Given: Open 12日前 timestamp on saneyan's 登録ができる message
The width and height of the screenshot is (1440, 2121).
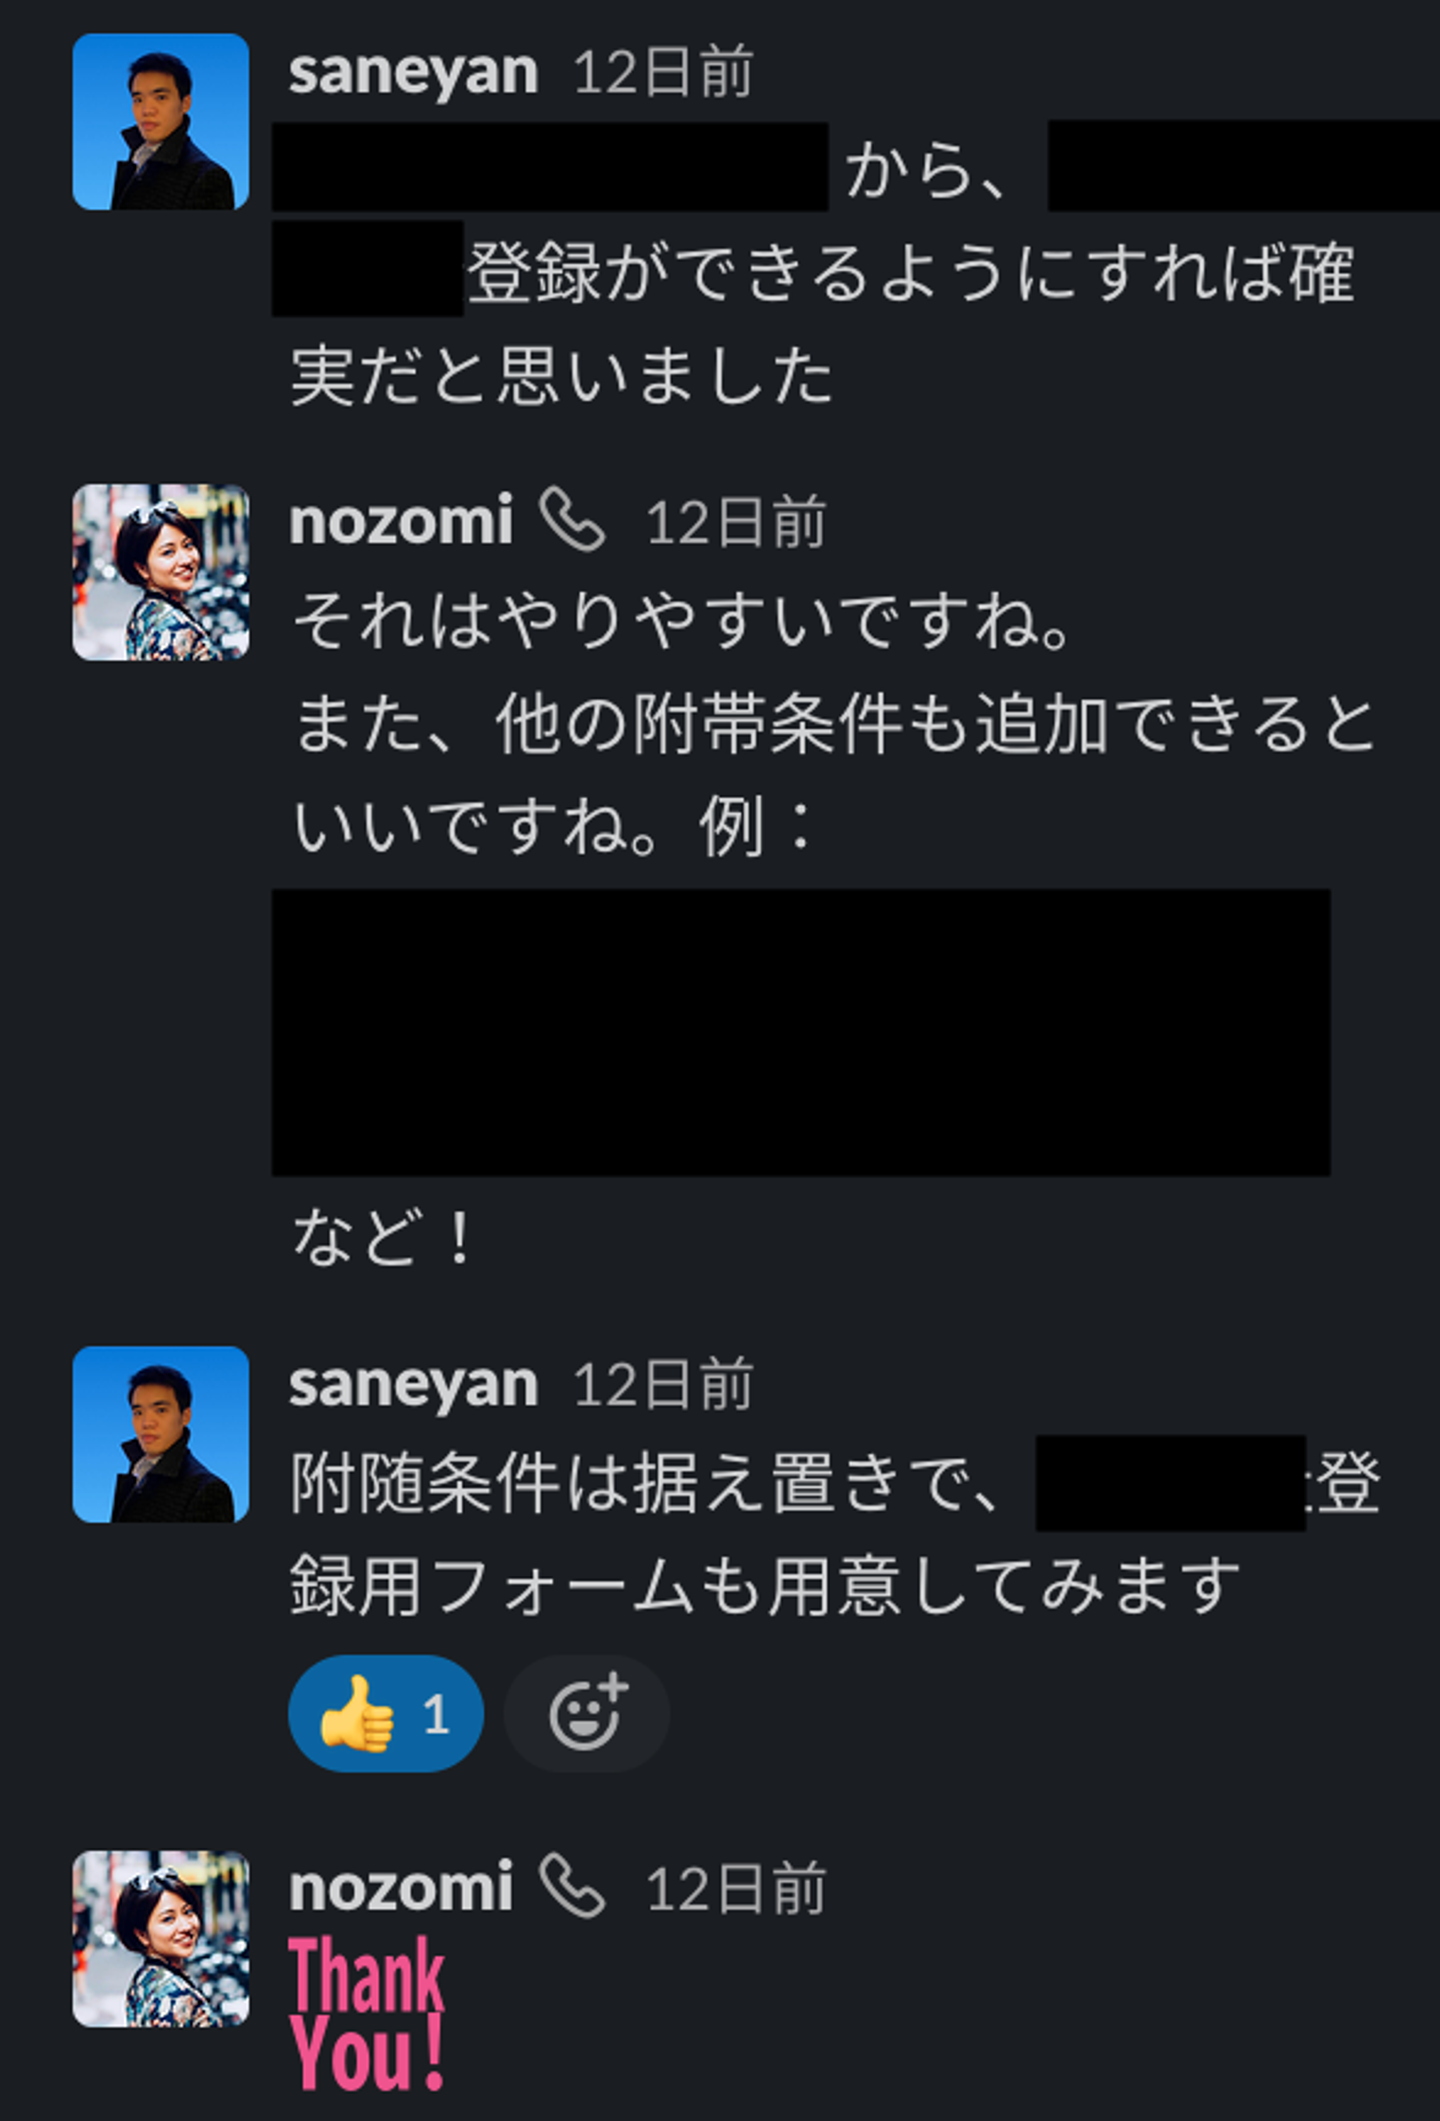Looking at the screenshot, I should (663, 73).
